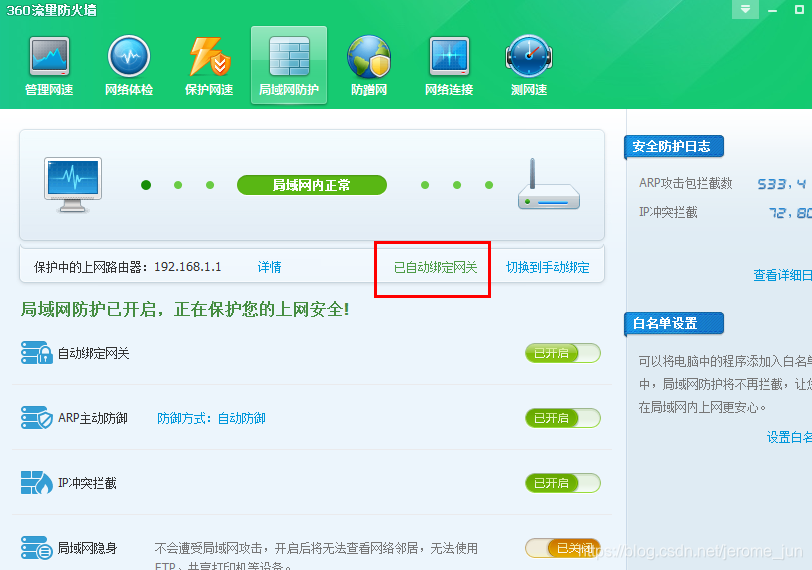Click the IP冲突拦截 counter in log panel

[x=668, y=212]
